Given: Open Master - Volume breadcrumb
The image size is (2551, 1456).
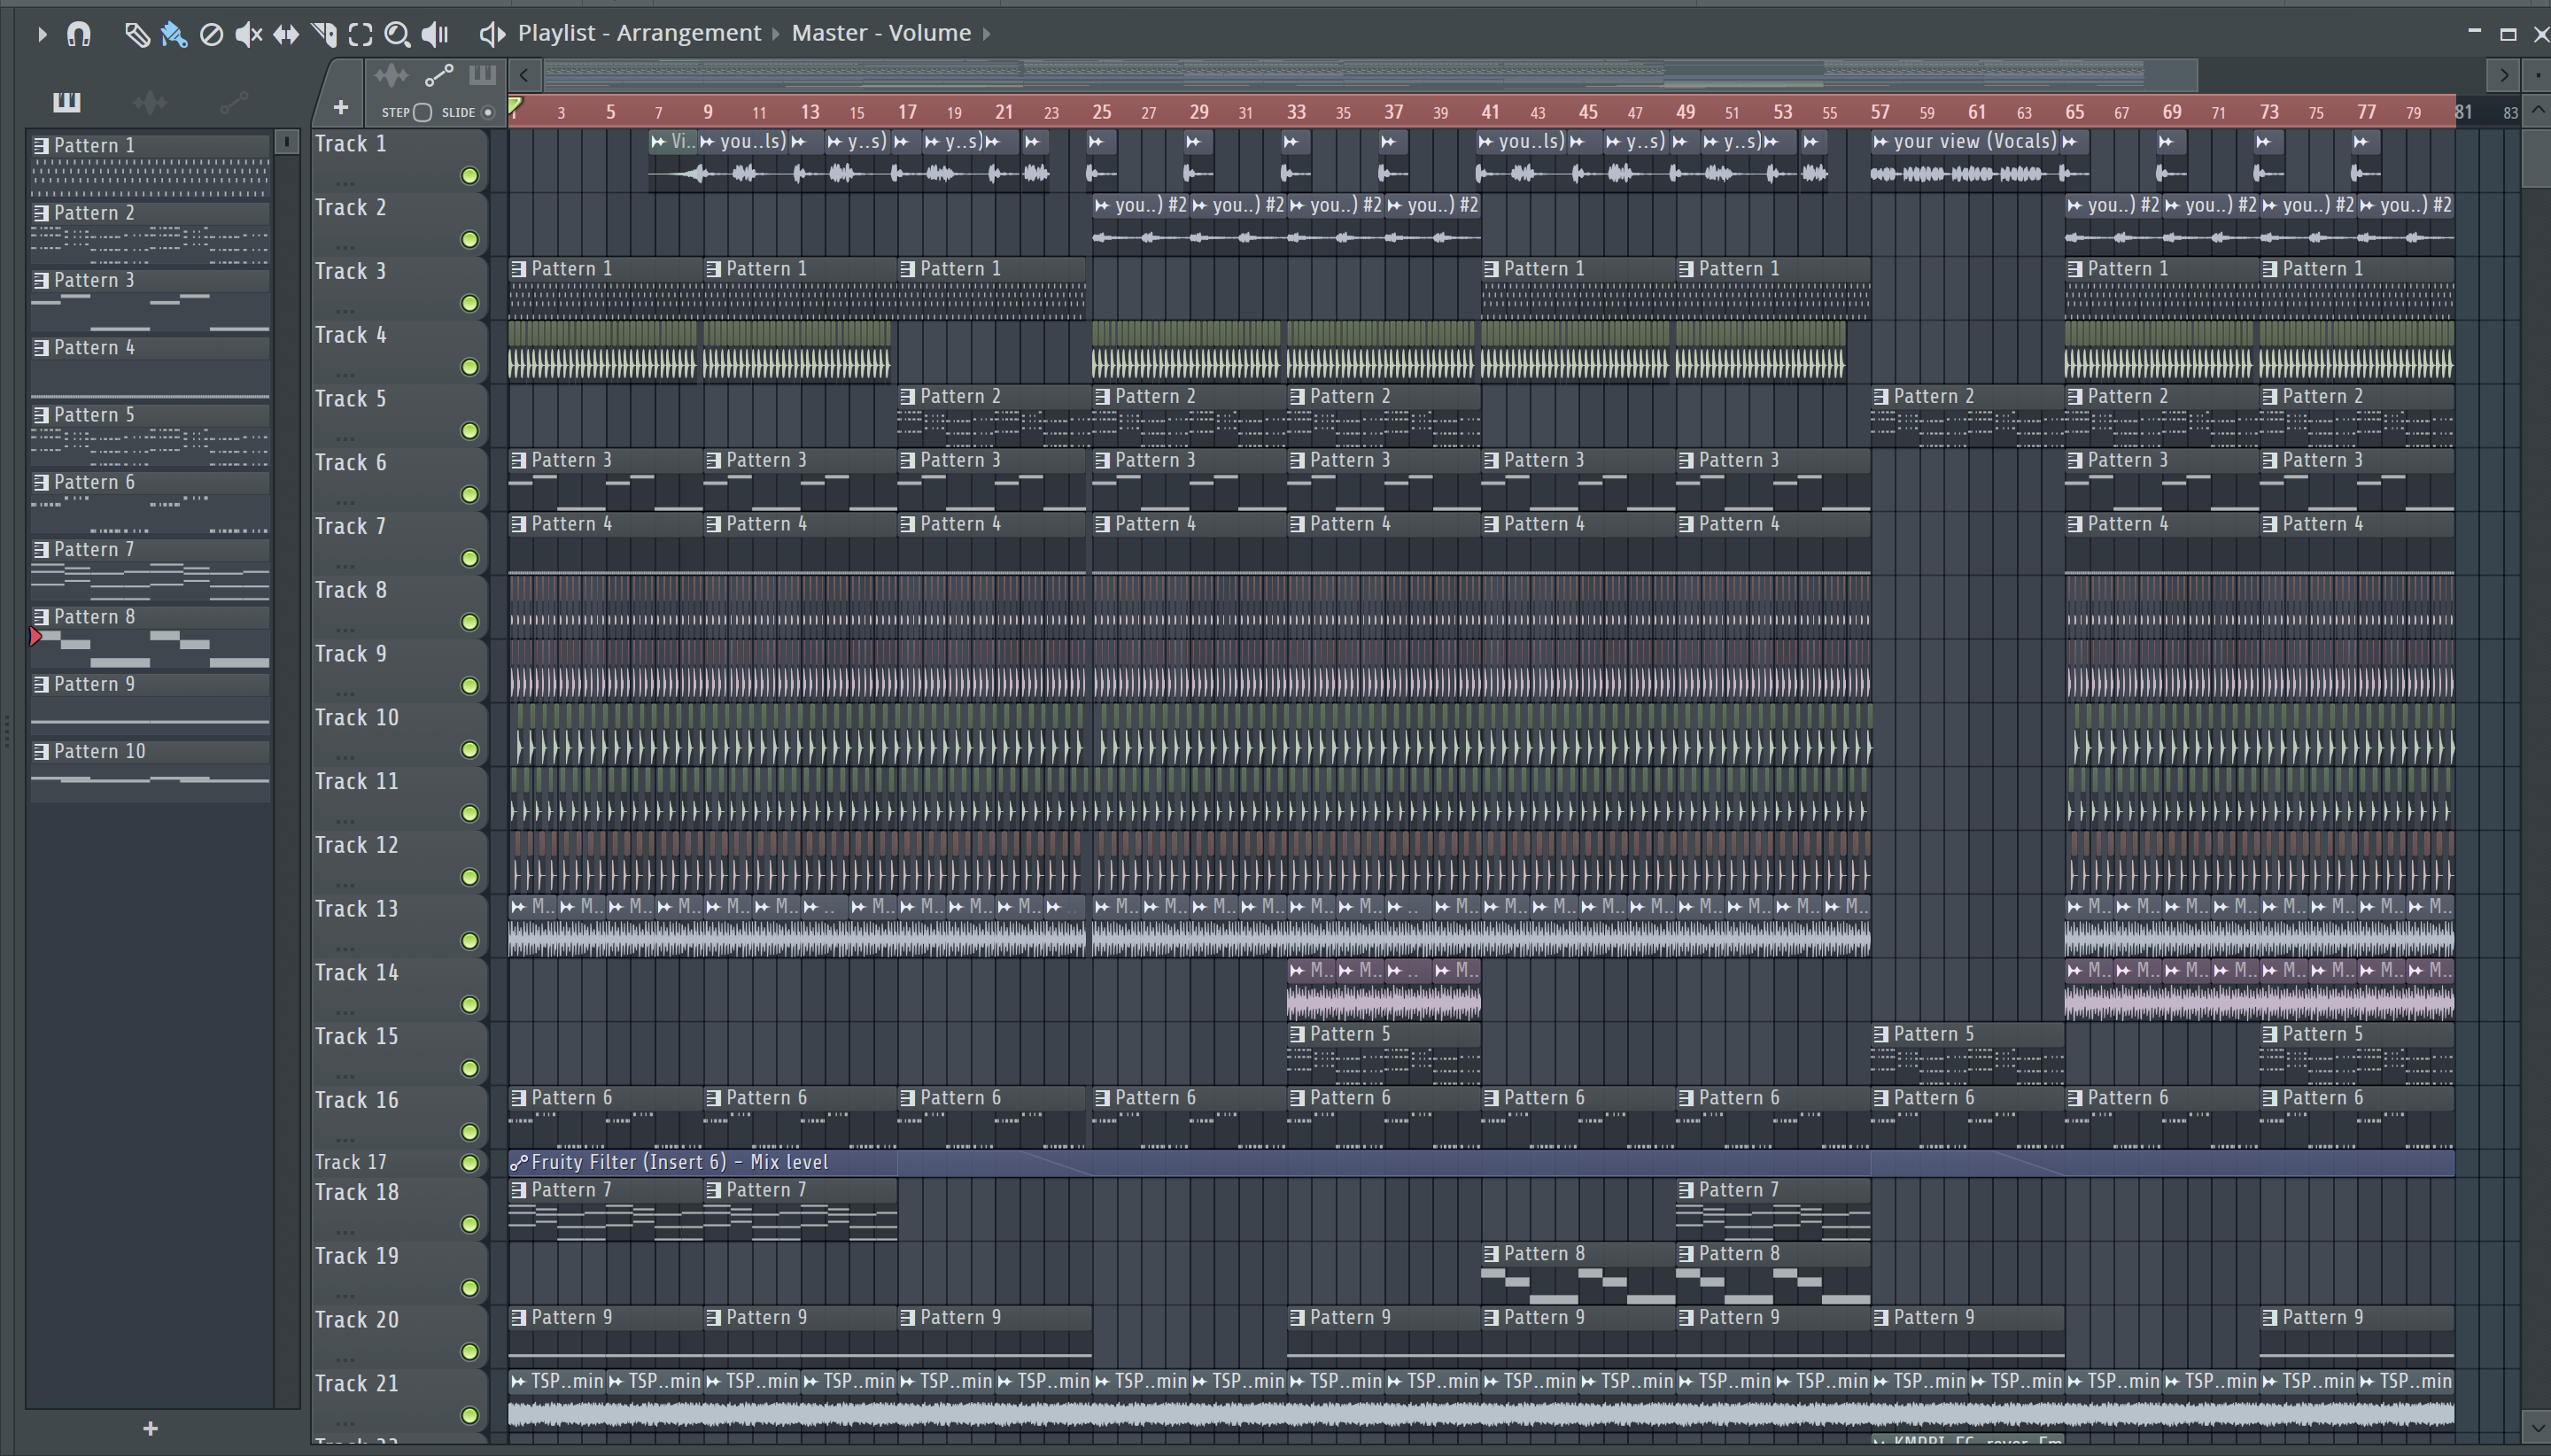Looking at the screenshot, I should pyautogui.click(x=881, y=33).
